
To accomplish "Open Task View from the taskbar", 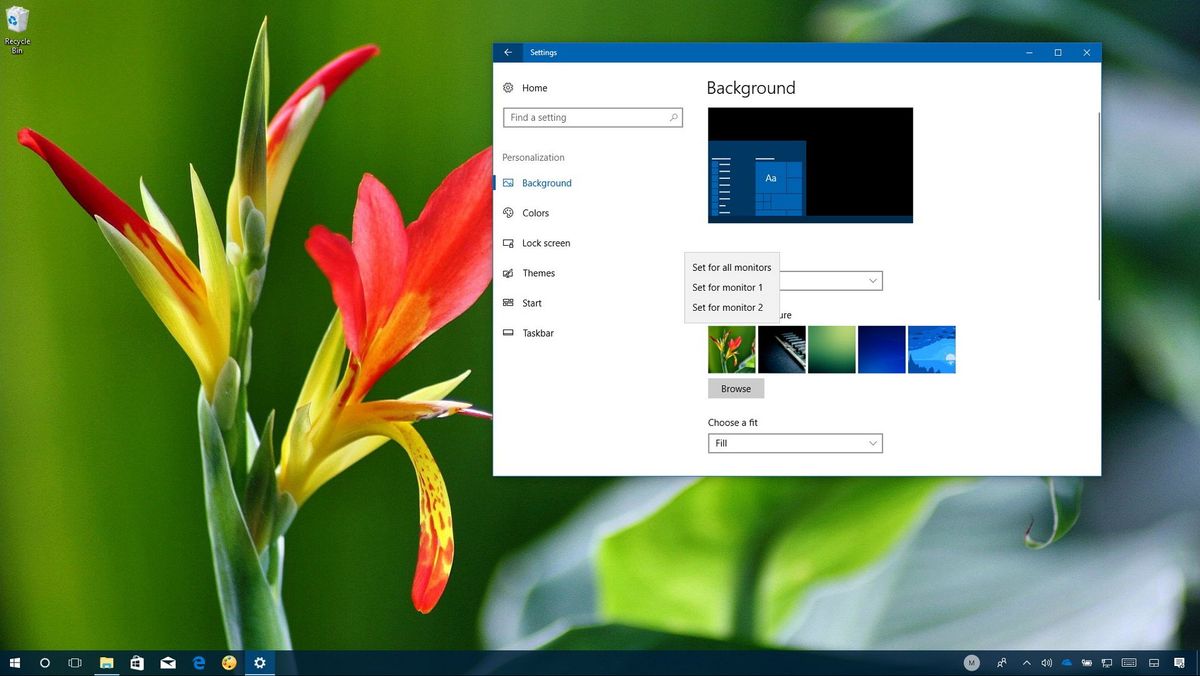I will coord(75,662).
